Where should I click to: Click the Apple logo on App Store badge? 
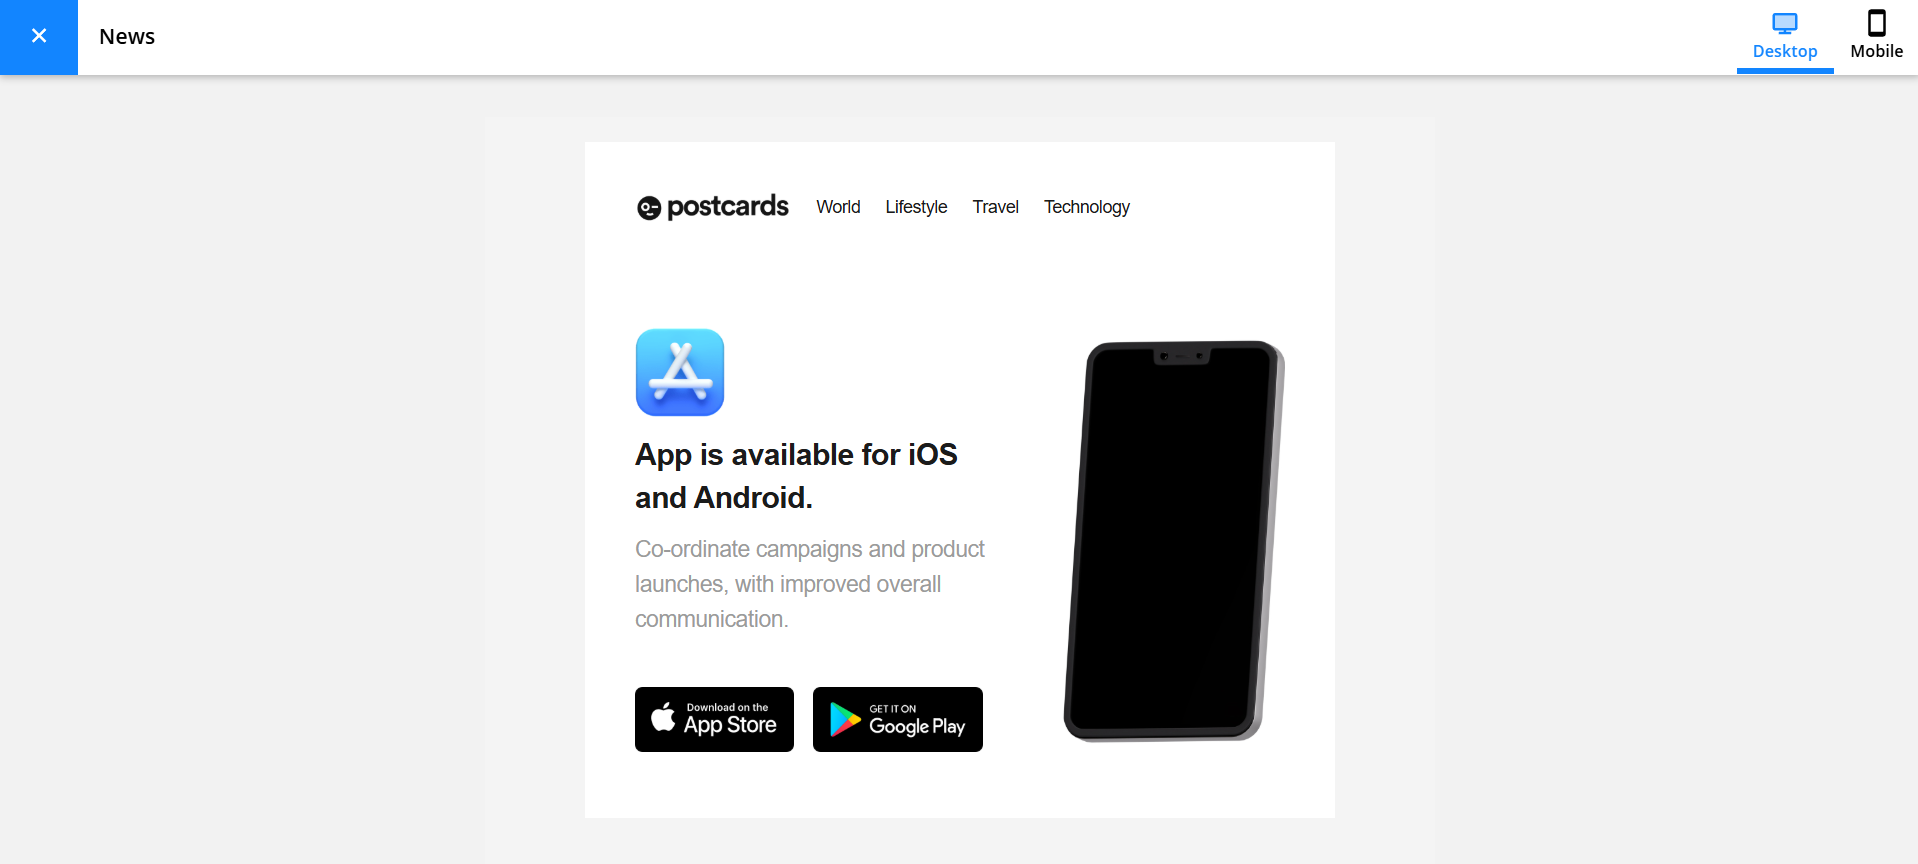coord(663,716)
